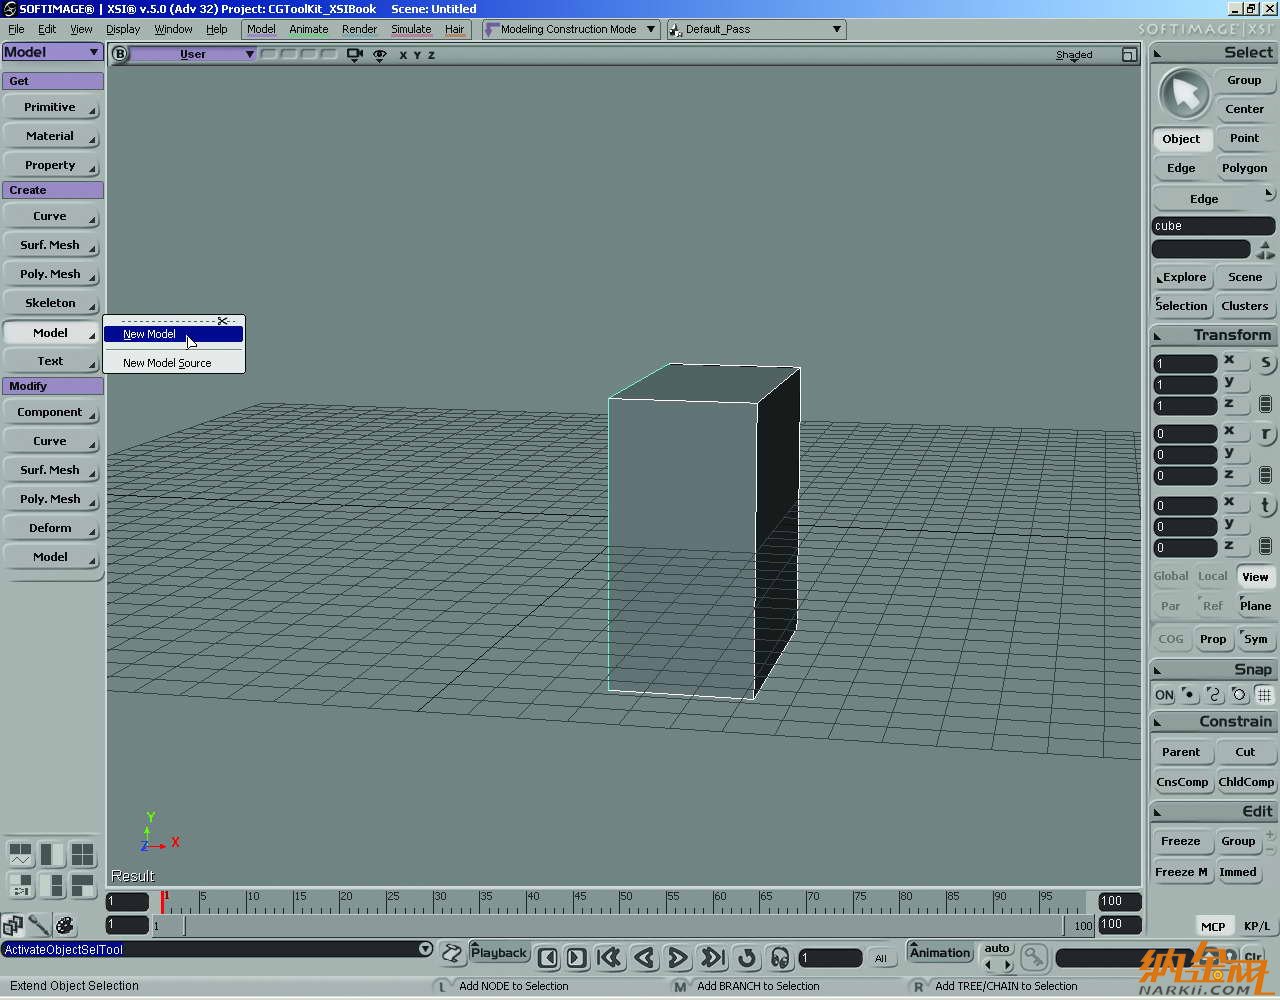The image size is (1280, 1000).
Task: Play animation forward
Action: (678, 958)
